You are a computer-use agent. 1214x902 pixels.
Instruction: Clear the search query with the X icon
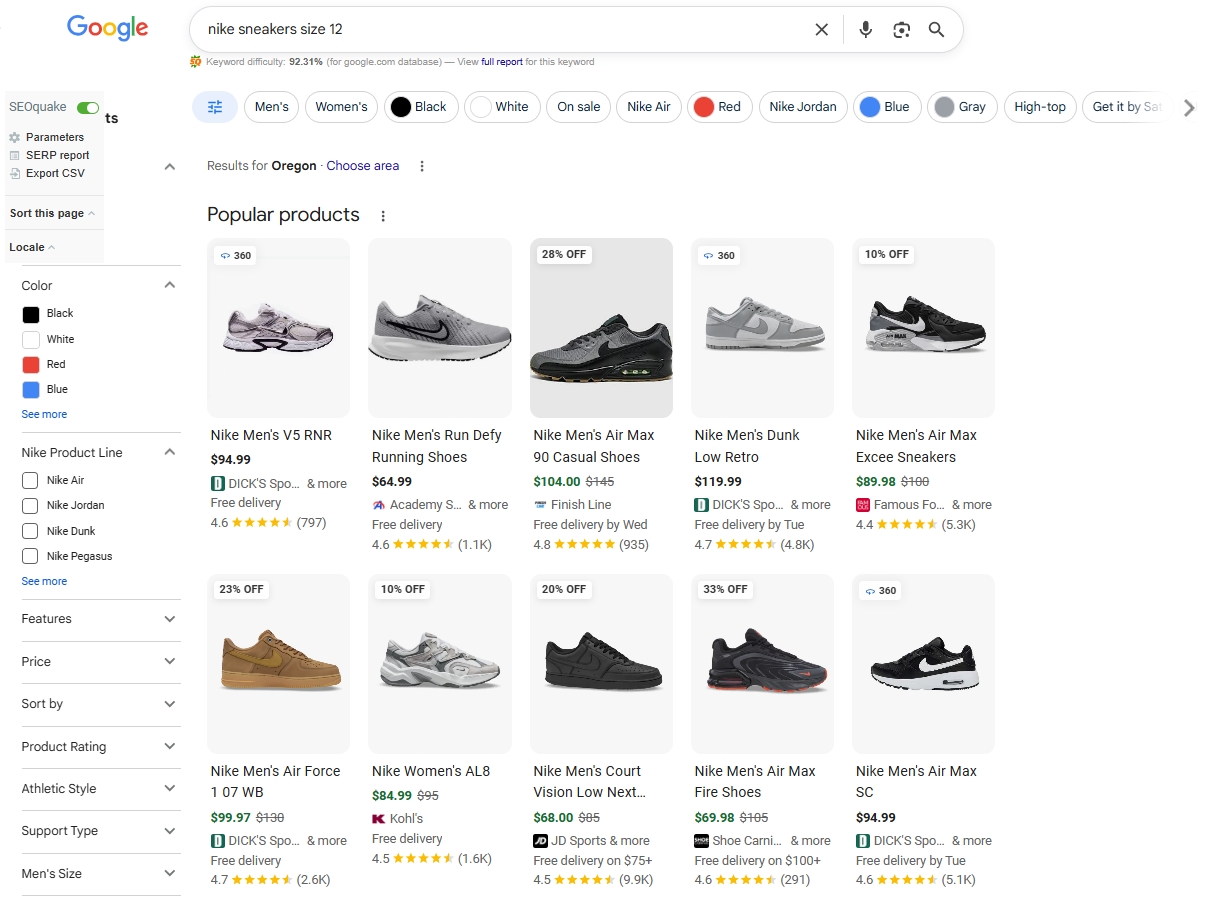tap(821, 29)
